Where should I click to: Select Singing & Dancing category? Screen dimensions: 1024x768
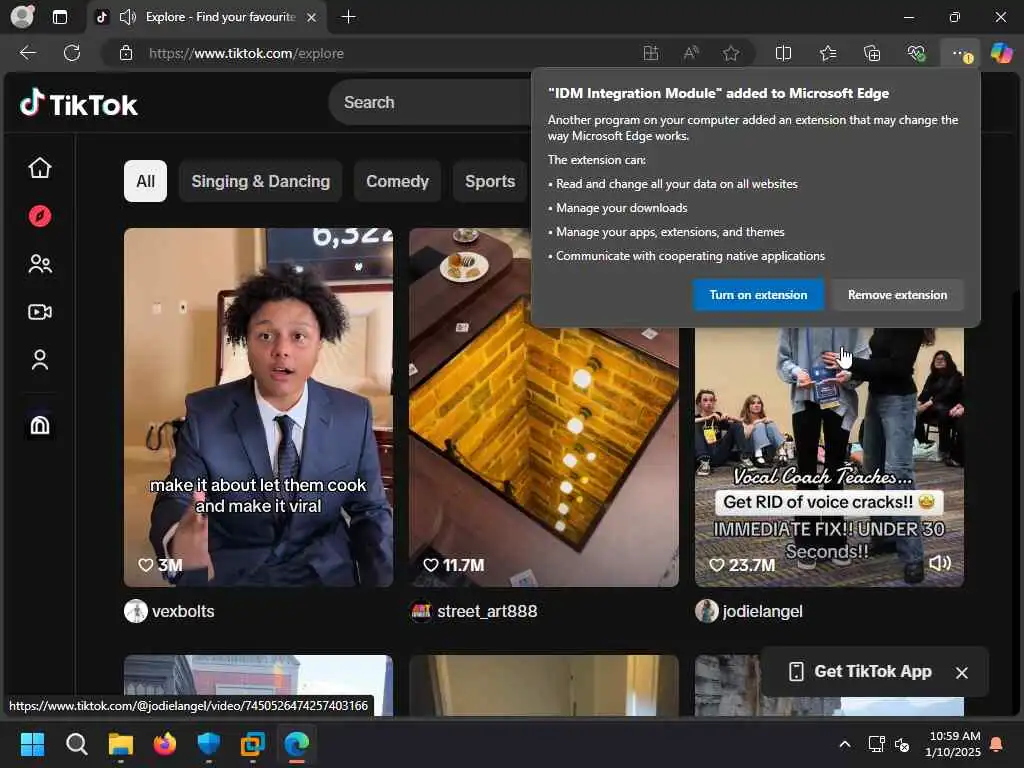point(261,181)
